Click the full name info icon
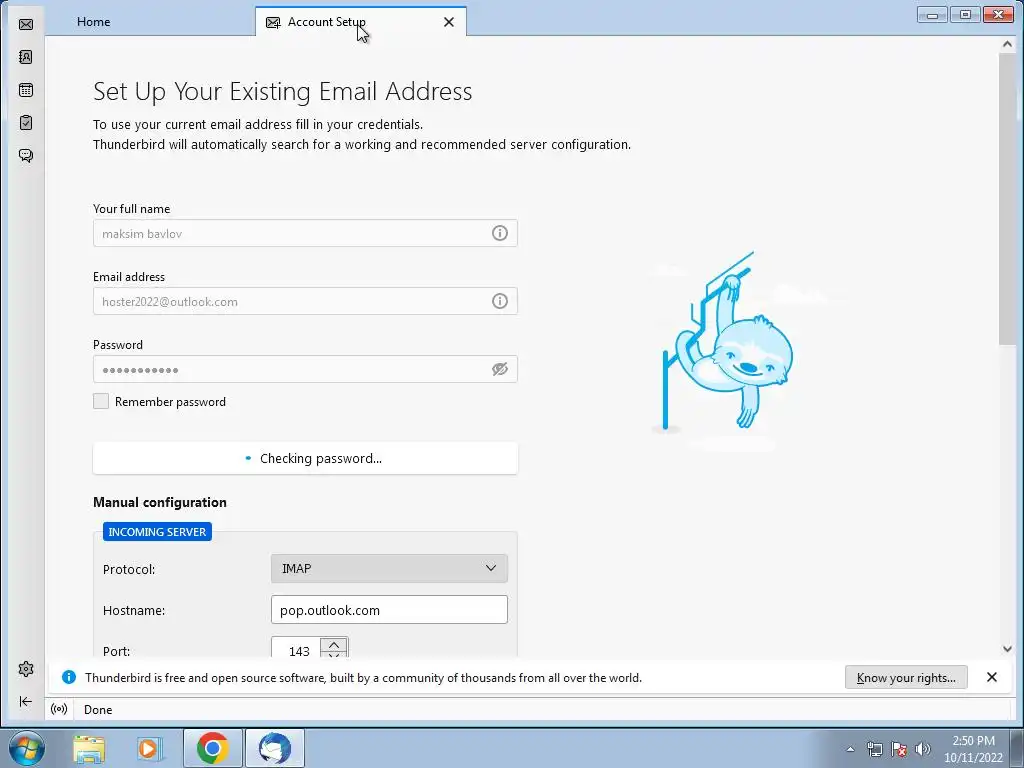This screenshot has width=1024, height=768. (x=500, y=233)
